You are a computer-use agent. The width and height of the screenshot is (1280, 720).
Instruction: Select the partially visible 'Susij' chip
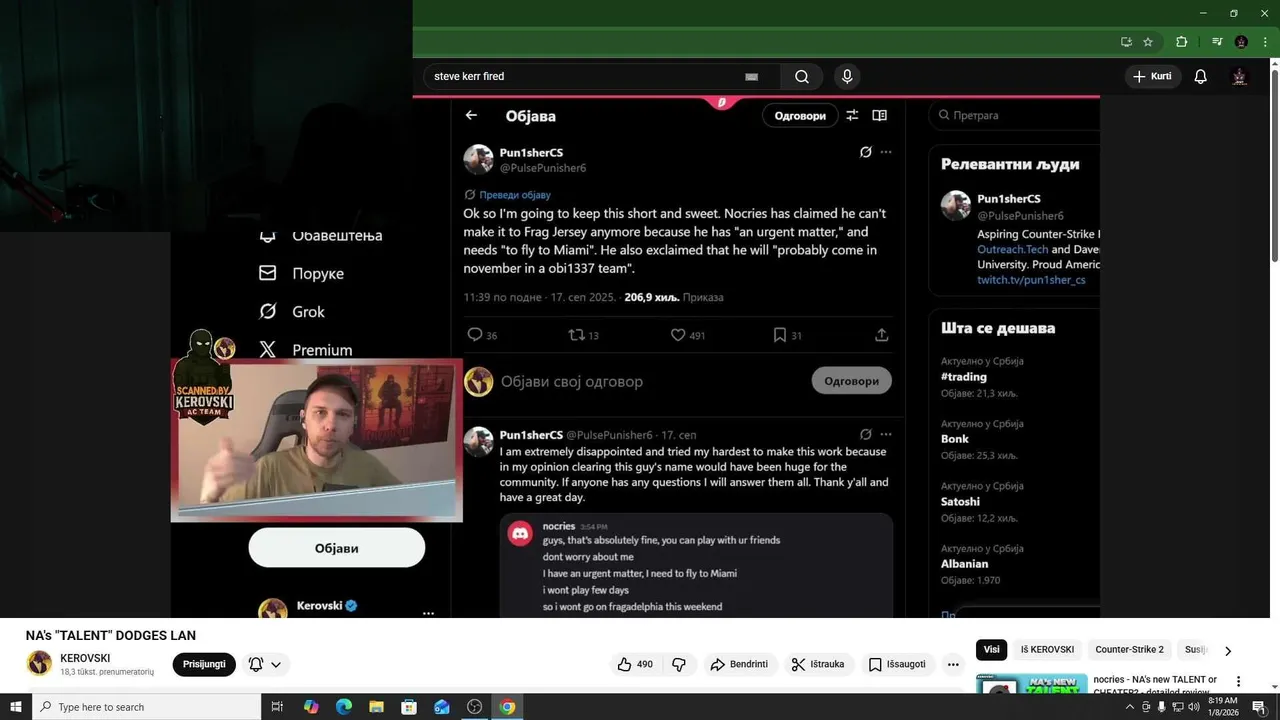click(x=1196, y=650)
